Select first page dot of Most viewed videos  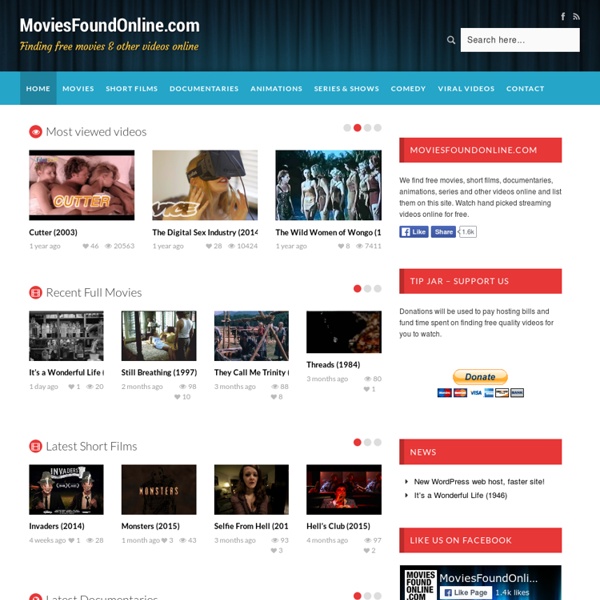pos(347,128)
